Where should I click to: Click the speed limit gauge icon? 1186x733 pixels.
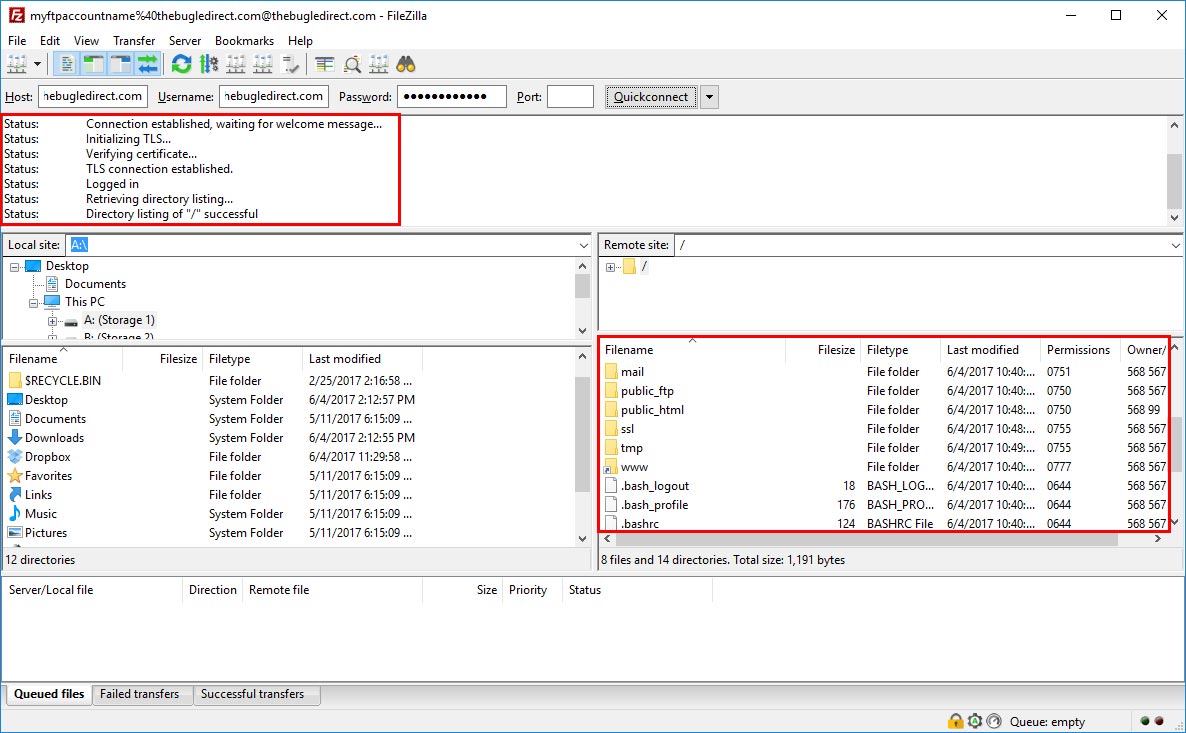point(993,721)
